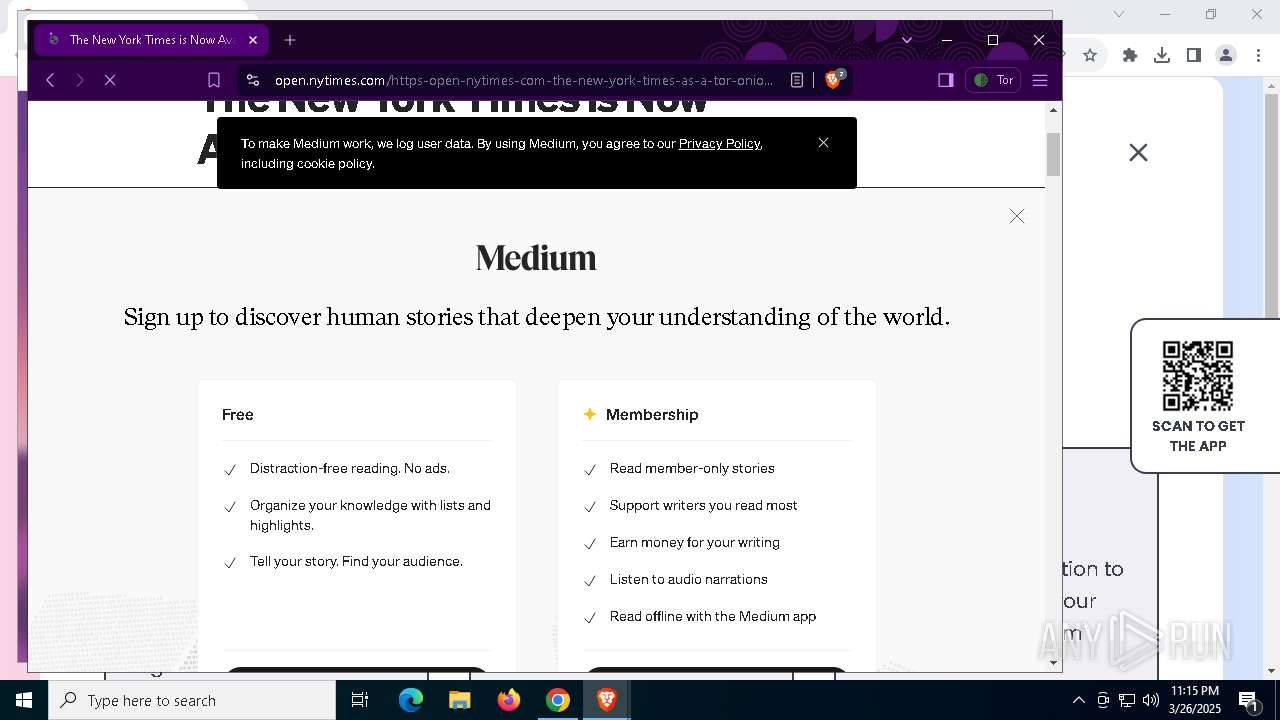Click 'Read member-only stories' text
This screenshot has width=1280, height=720.
coord(692,468)
